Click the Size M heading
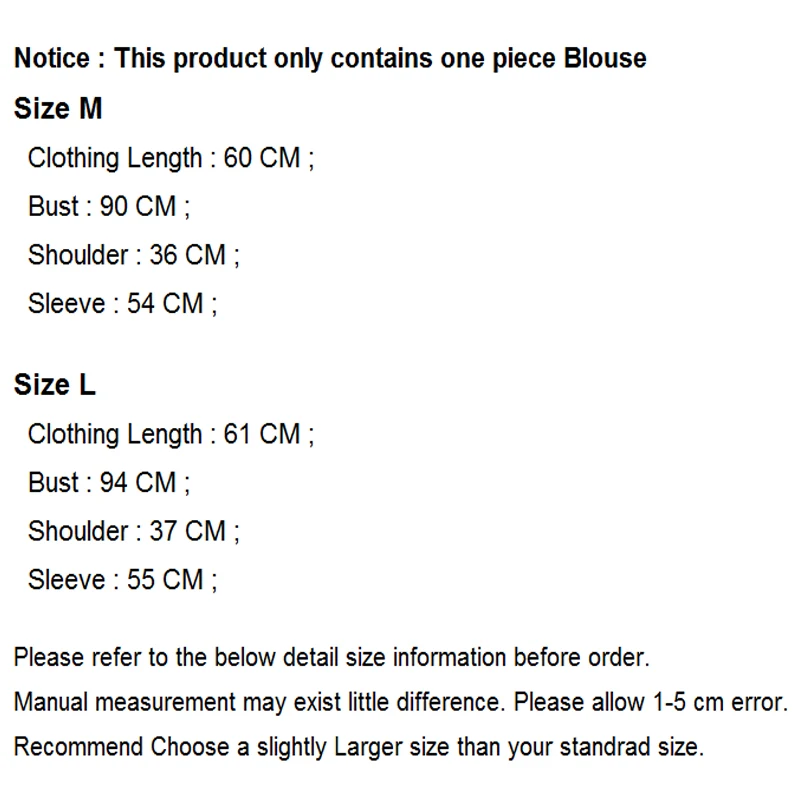 [58, 108]
